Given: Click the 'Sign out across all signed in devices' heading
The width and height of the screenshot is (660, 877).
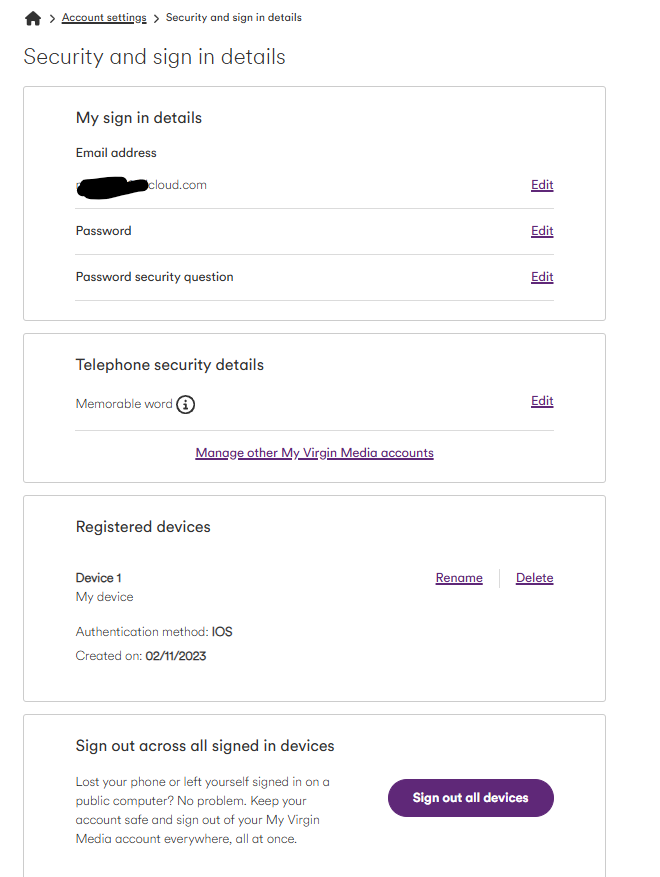Looking at the screenshot, I should point(205,746).
